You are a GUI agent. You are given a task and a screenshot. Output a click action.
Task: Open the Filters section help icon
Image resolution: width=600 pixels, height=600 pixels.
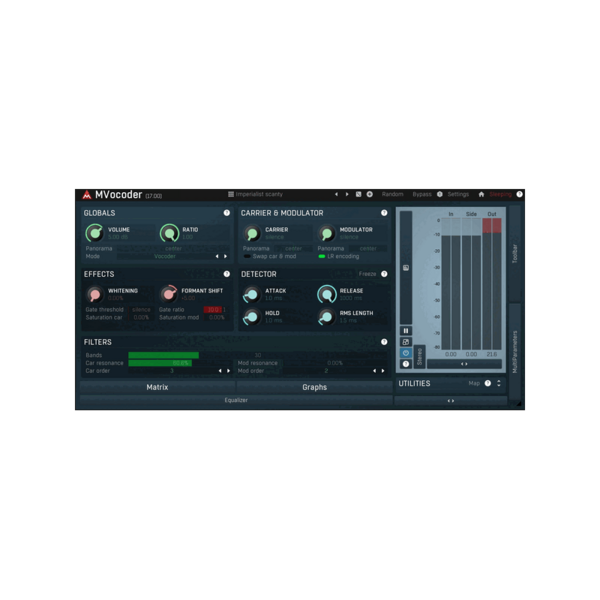[384, 342]
